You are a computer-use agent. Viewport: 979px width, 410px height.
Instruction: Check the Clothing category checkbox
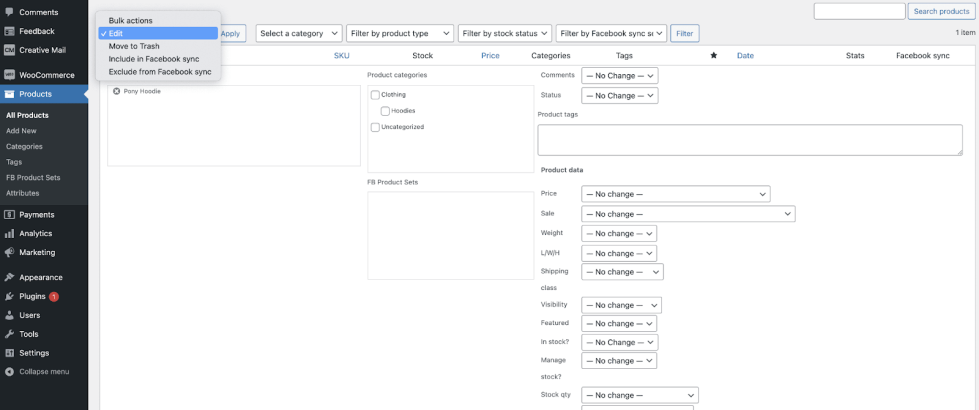(375, 95)
